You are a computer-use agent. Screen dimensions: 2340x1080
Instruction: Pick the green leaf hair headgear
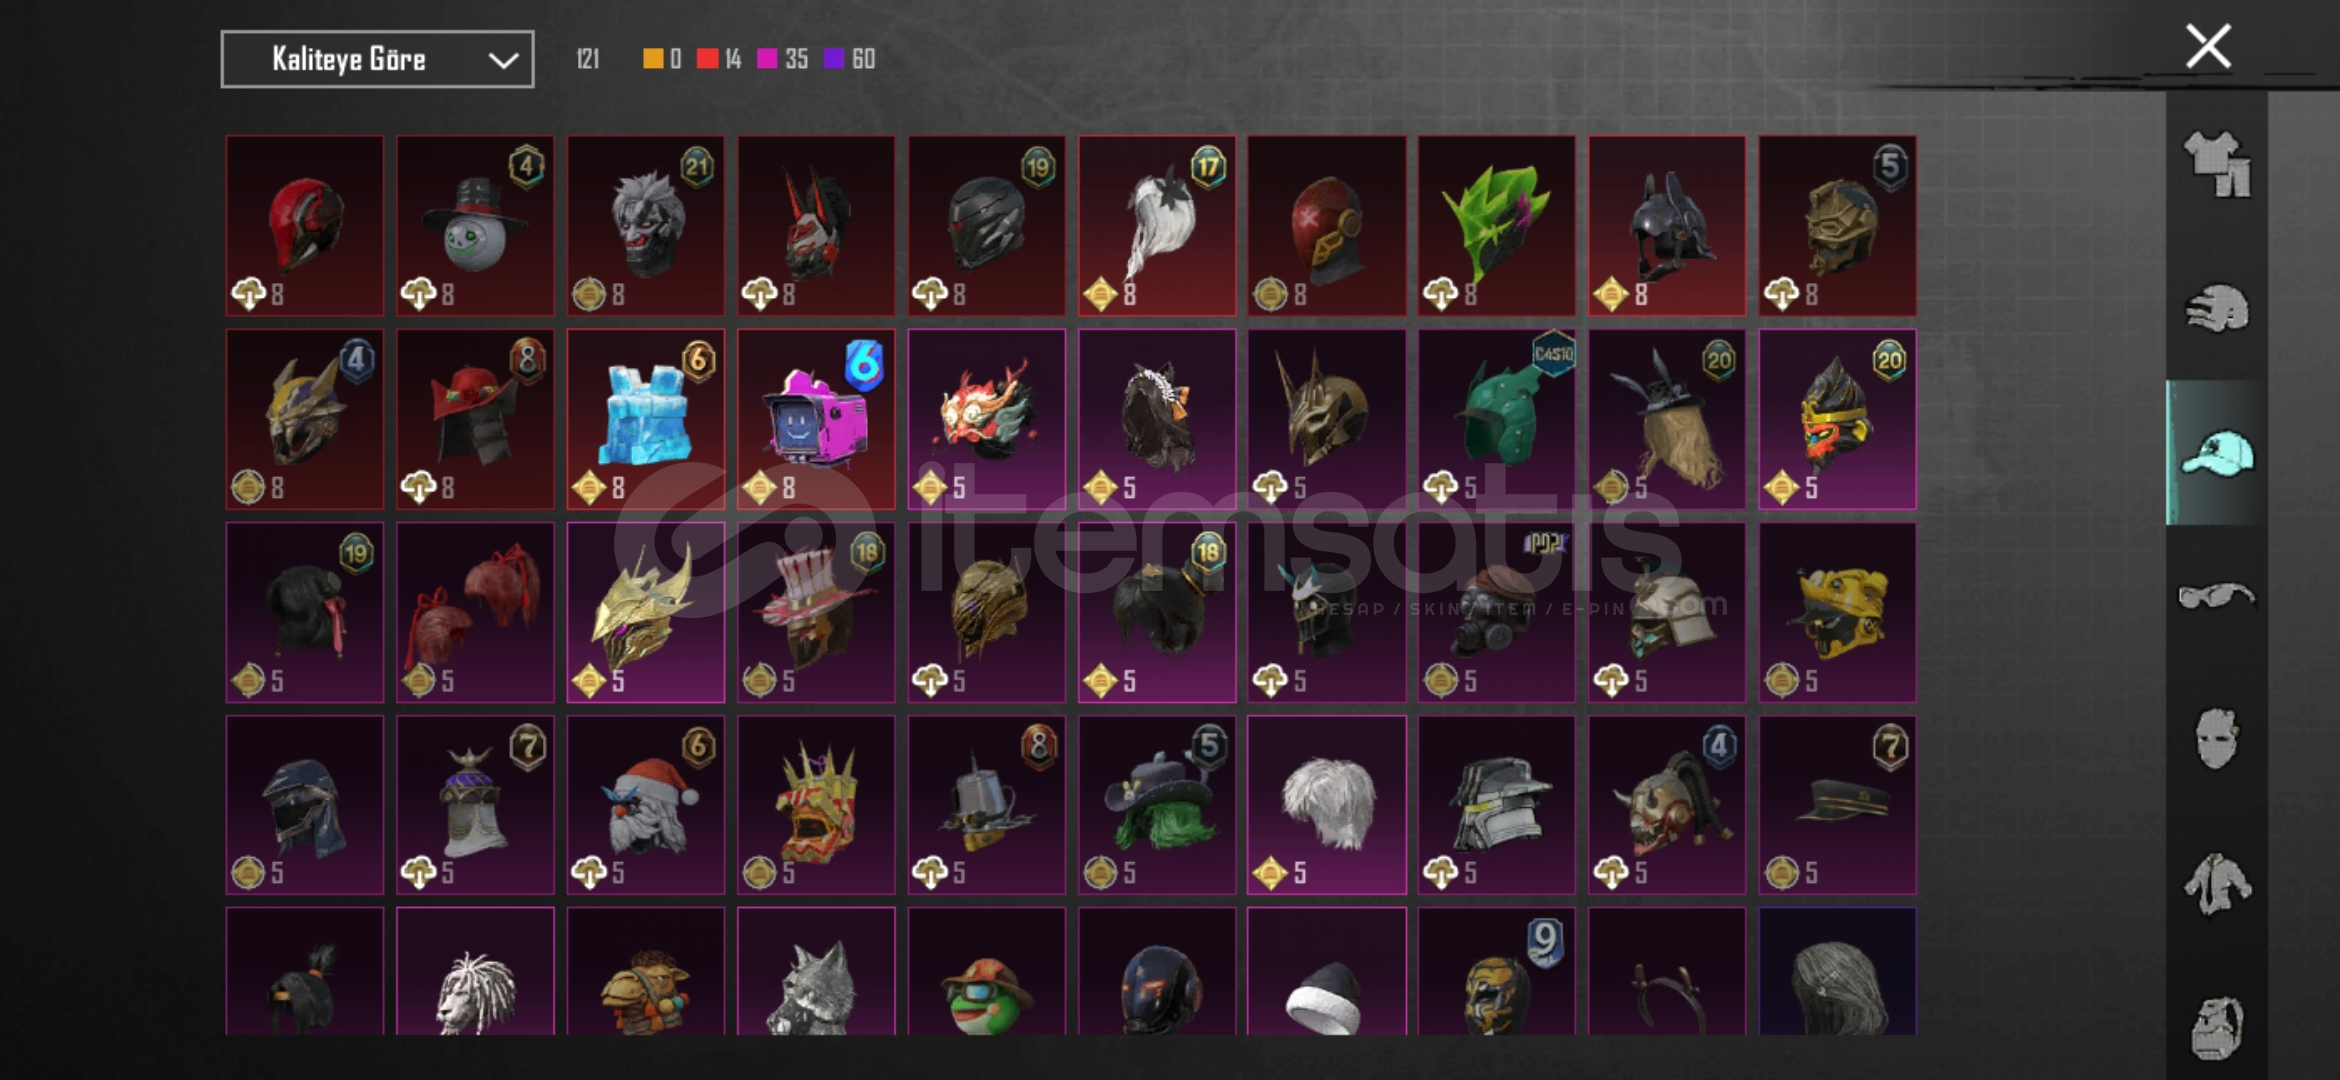click(1497, 226)
